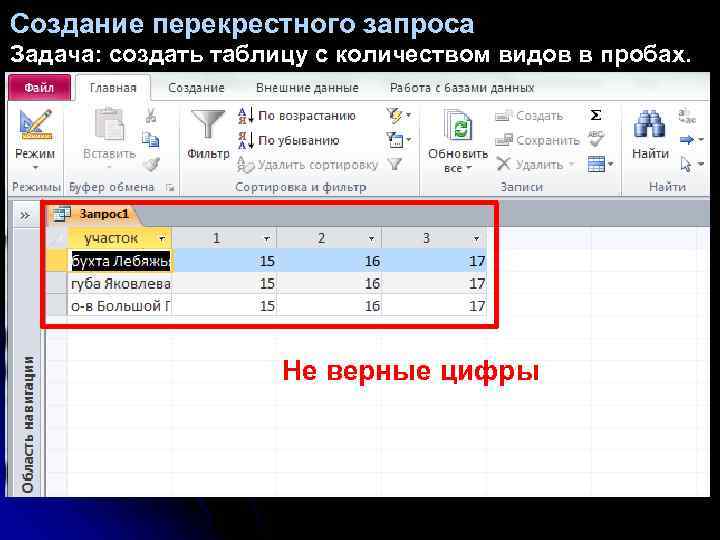Click the Фильтр funnel icon

pos(208,124)
